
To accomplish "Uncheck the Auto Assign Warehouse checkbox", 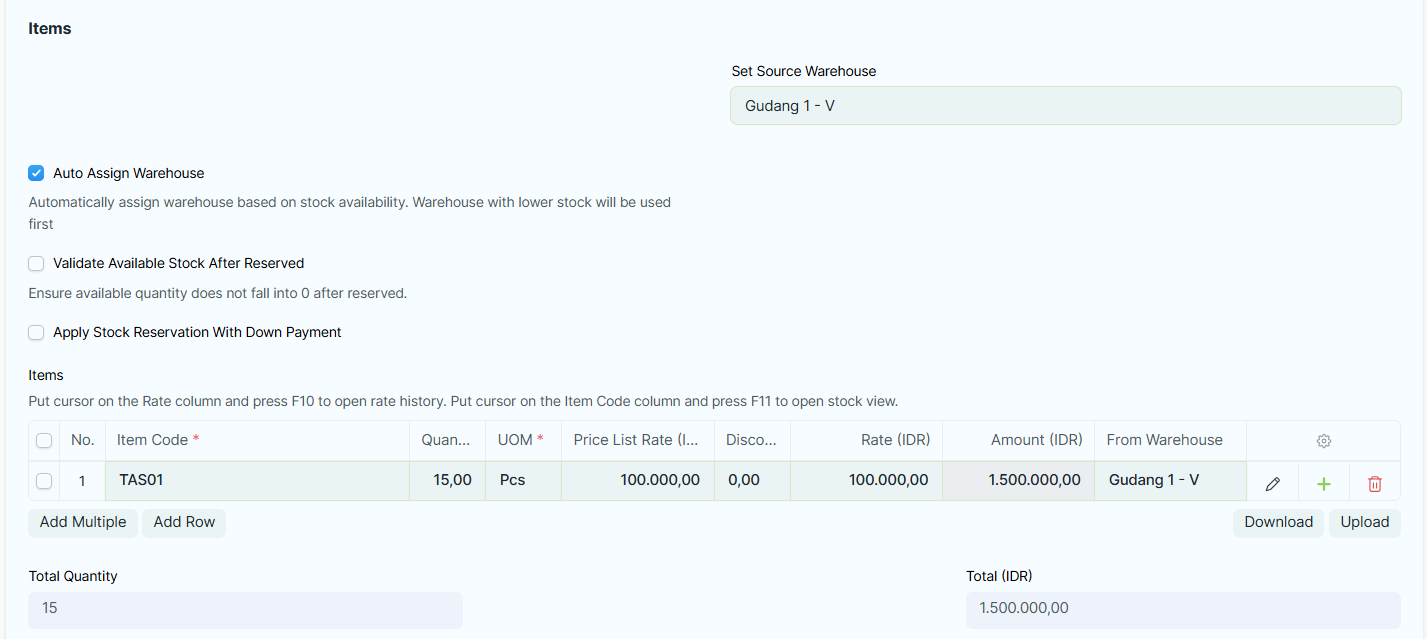I will (36, 173).
